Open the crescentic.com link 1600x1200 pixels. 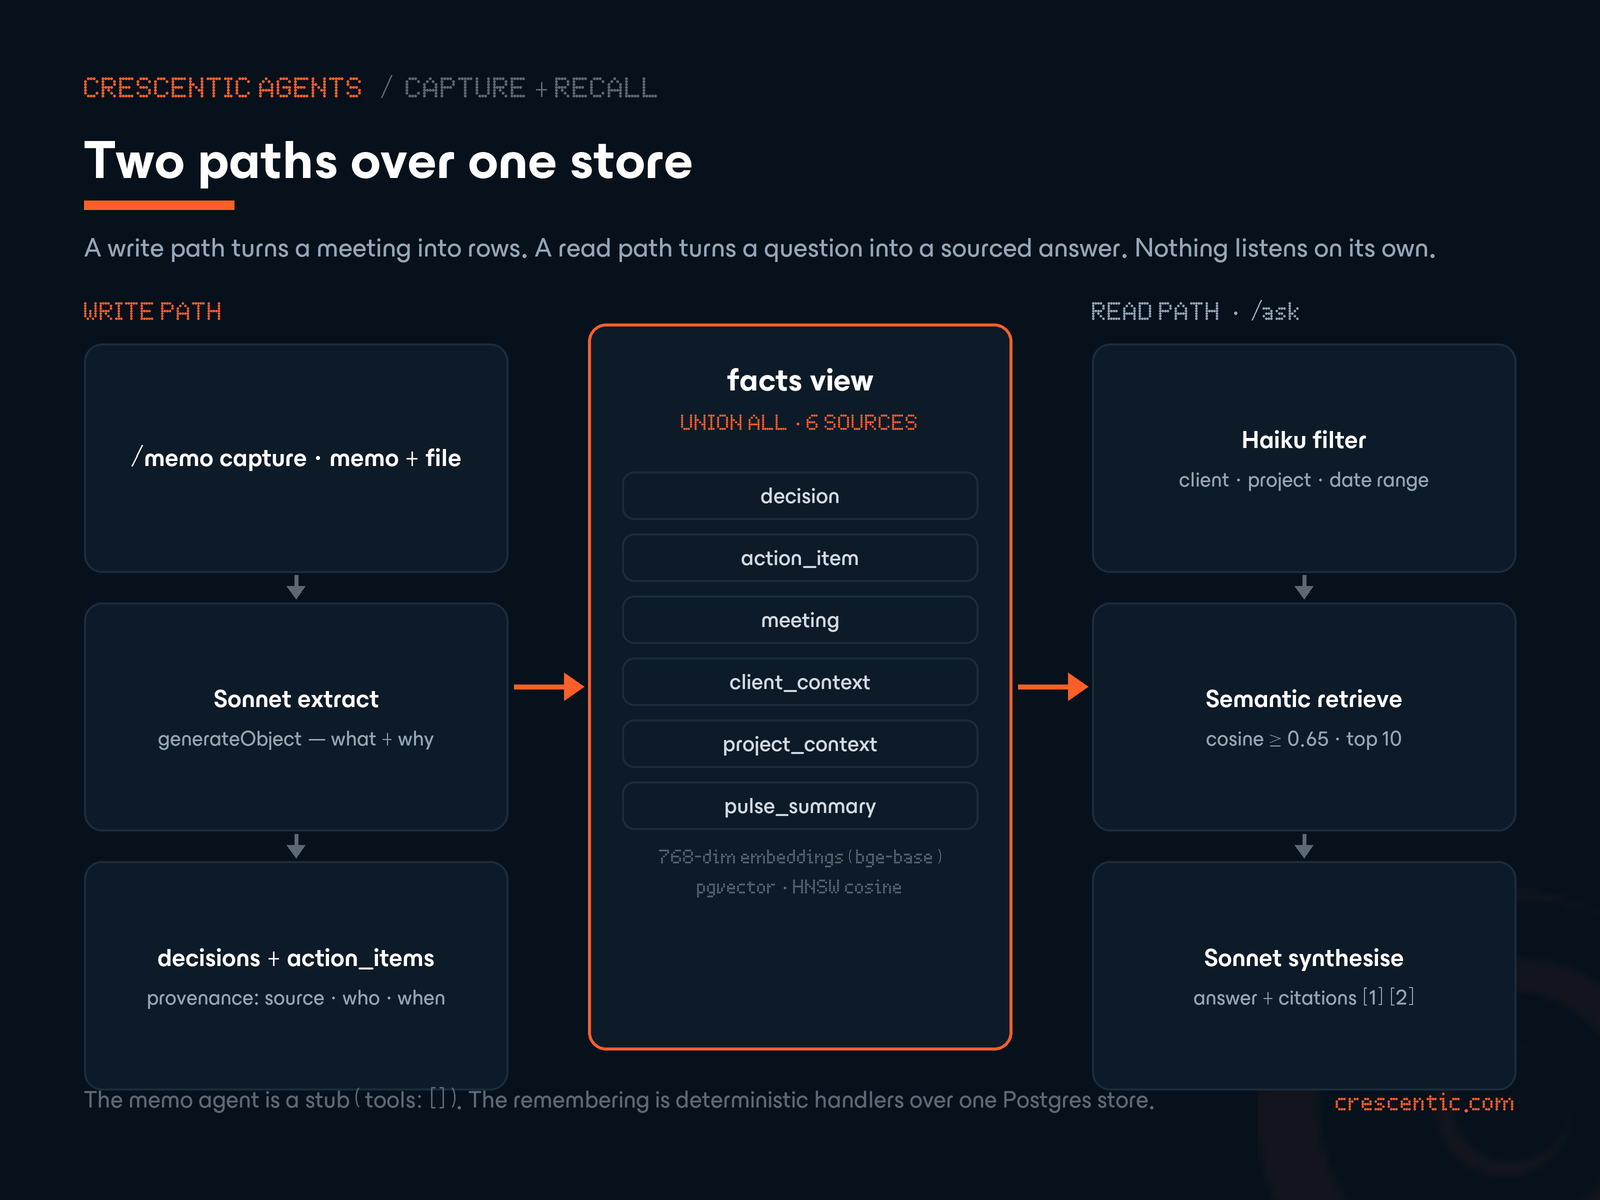click(1424, 1103)
